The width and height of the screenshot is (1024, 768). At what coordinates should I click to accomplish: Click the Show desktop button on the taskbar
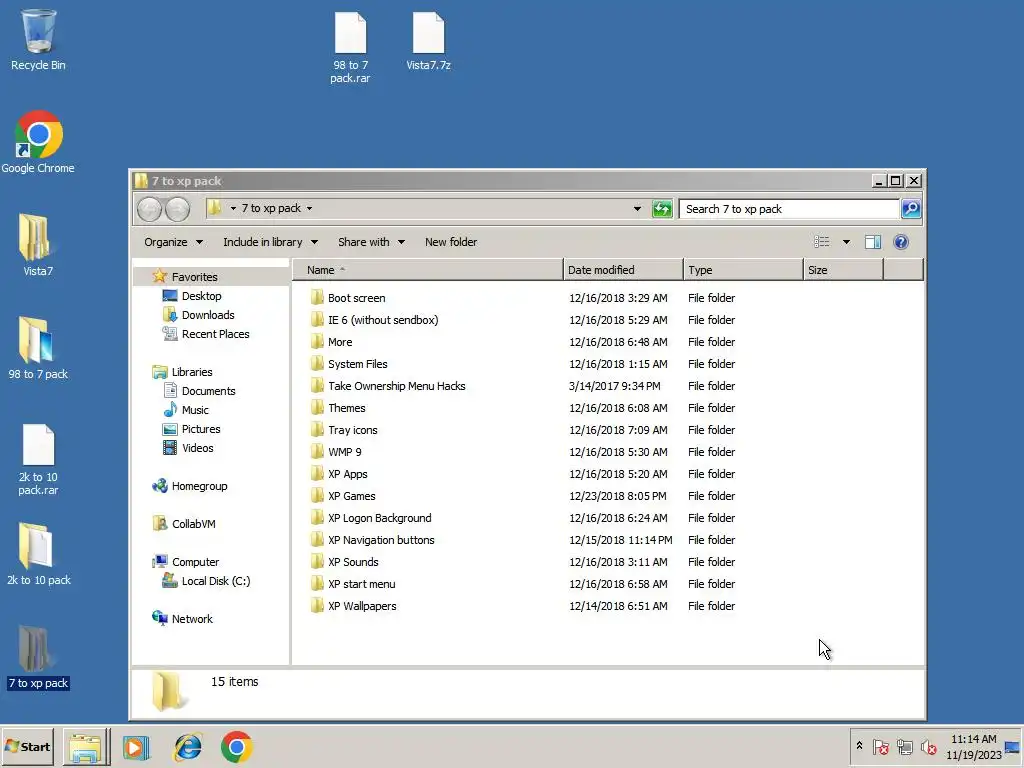click(1013, 747)
